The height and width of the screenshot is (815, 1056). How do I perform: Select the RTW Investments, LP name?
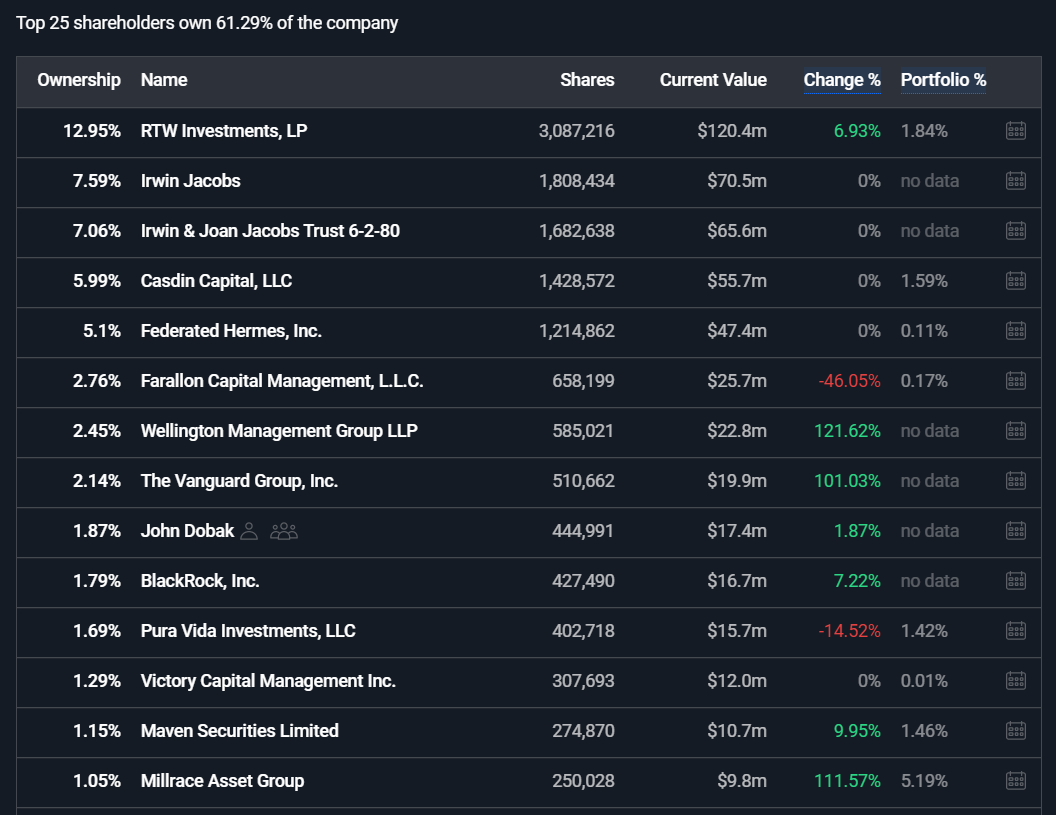[x=224, y=131]
